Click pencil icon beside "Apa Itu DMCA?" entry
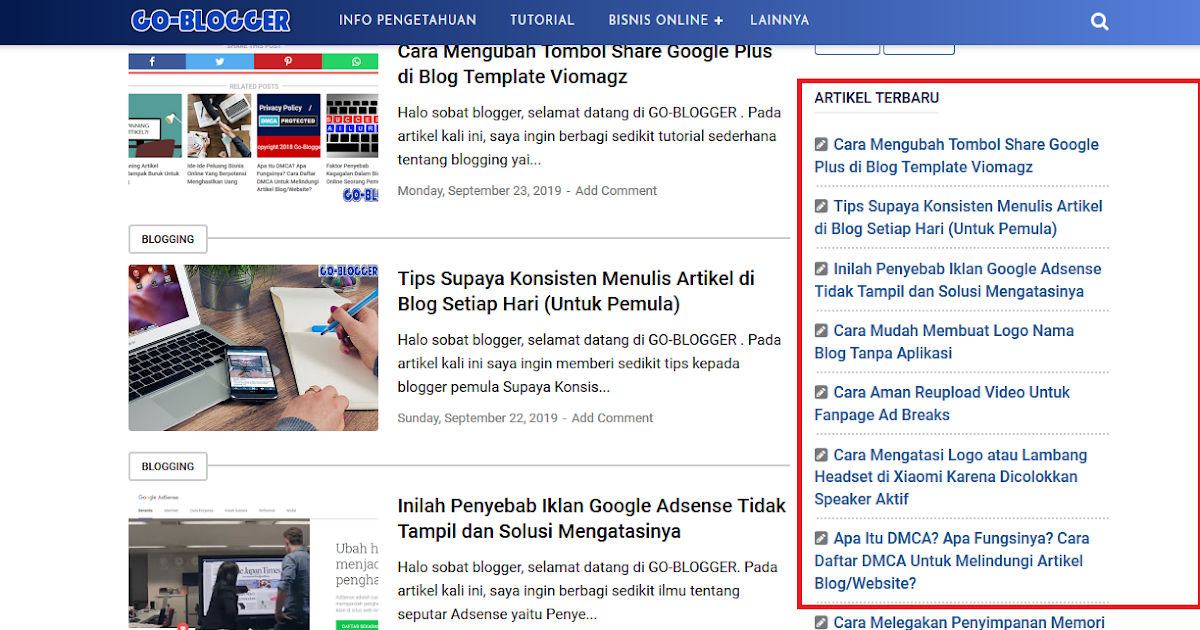This screenshot has height=630, width=1200. coord(822,538)
